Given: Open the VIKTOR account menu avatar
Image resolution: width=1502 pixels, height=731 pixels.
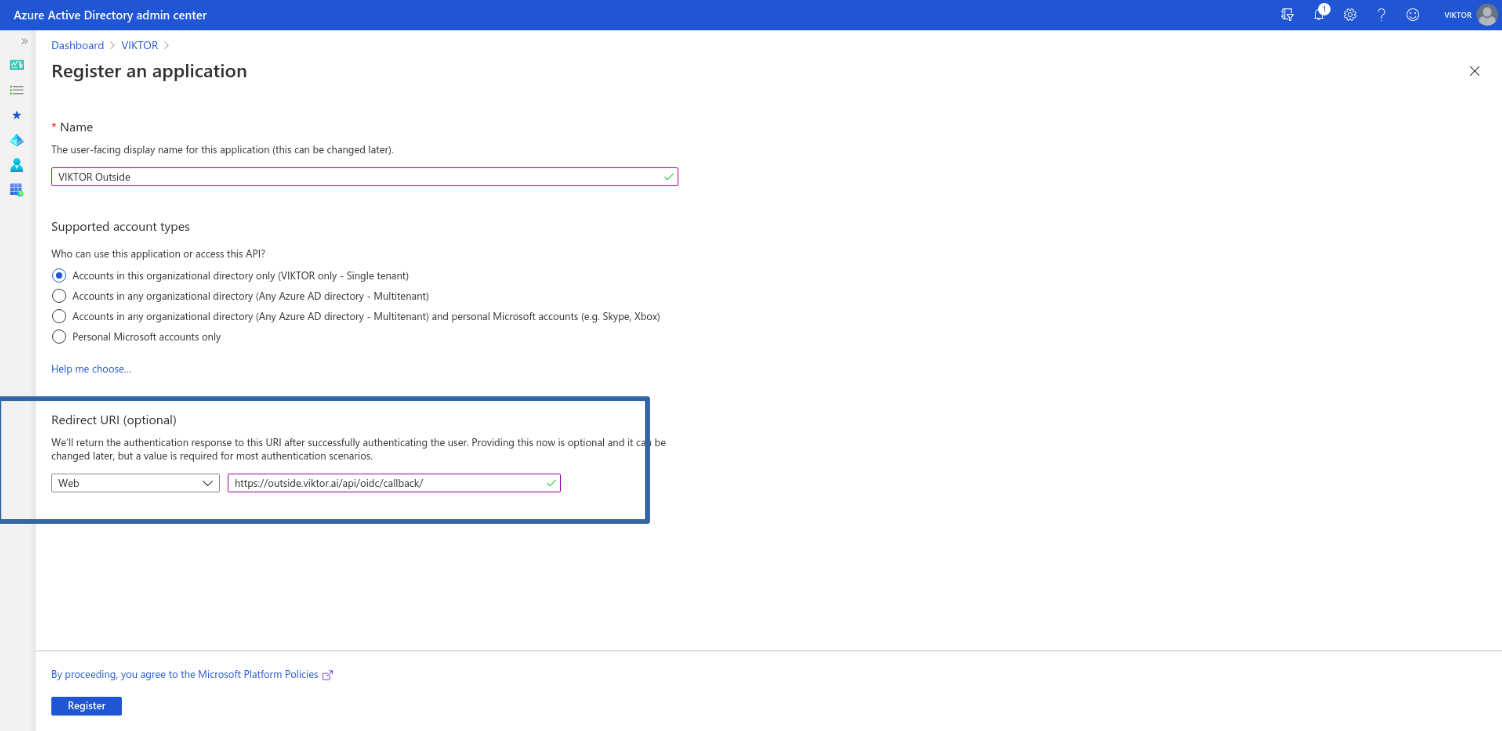Looking at the screenshot, I should point(1486,15).
